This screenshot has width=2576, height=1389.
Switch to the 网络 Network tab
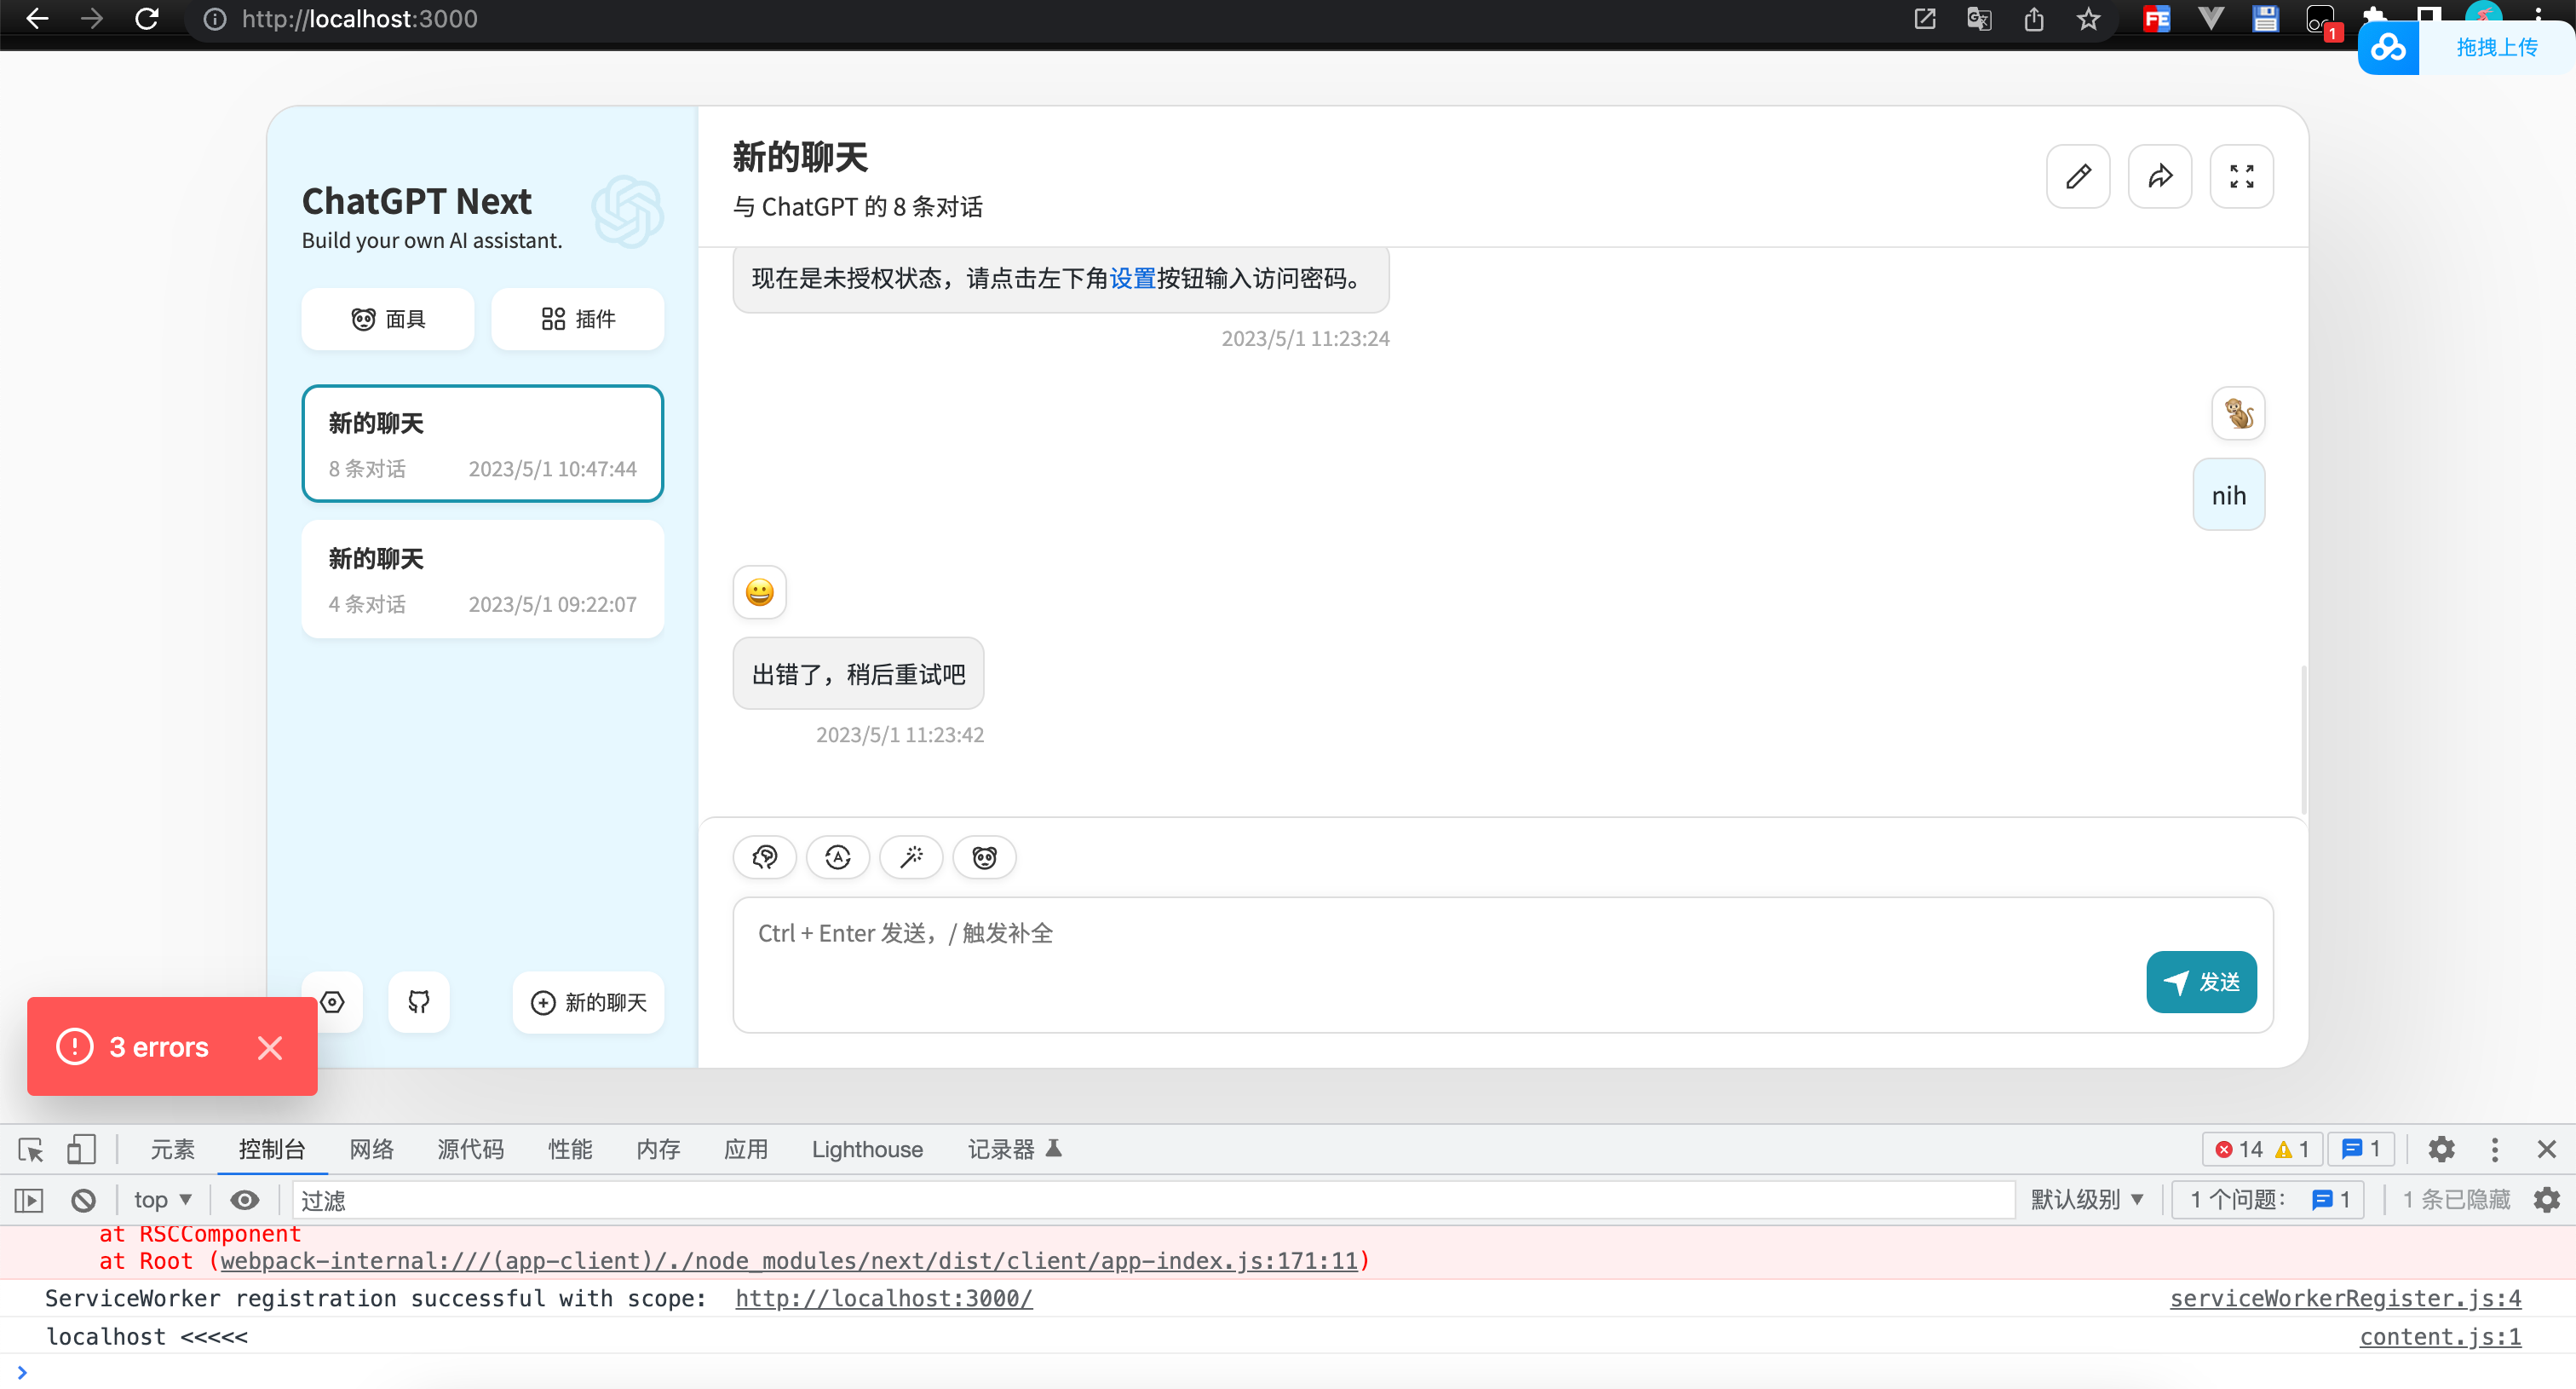coord(371,1149)
